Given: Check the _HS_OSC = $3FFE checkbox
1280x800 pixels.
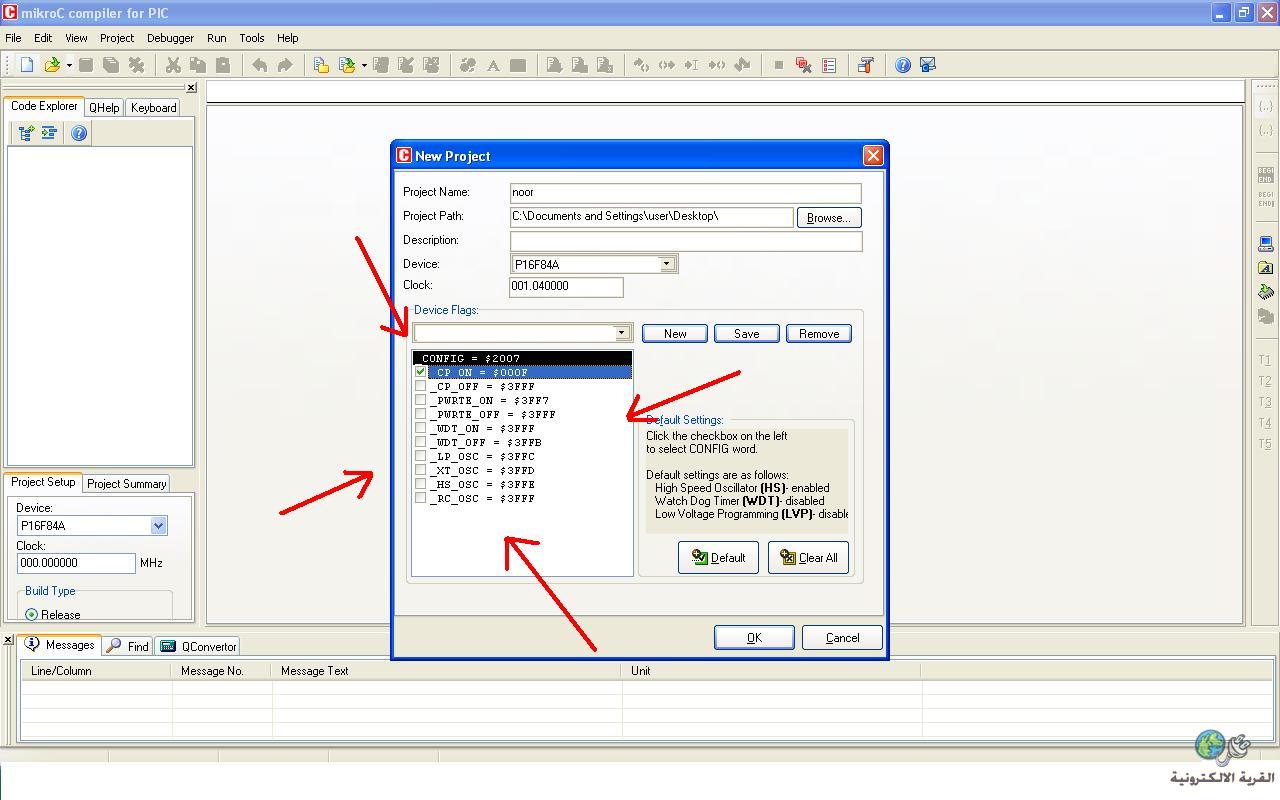Looking at the screenshot, I should point(421,484).
